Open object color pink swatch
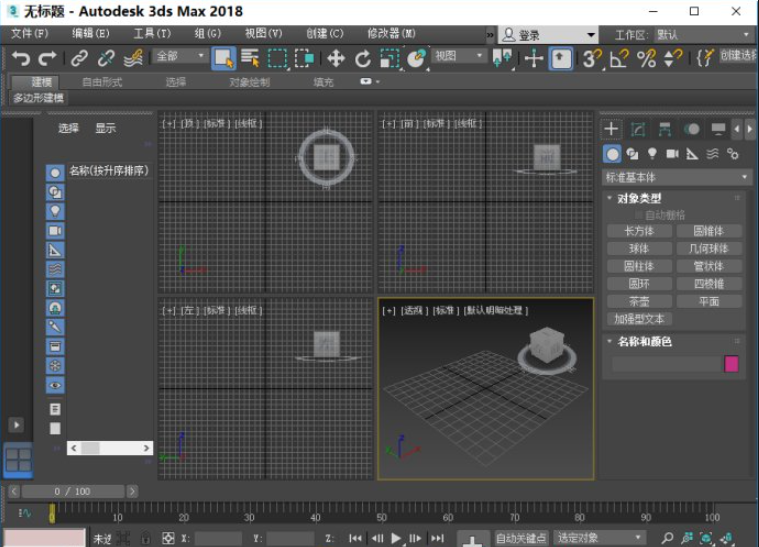Screen dimensions: 759x547 pos(731,364)
